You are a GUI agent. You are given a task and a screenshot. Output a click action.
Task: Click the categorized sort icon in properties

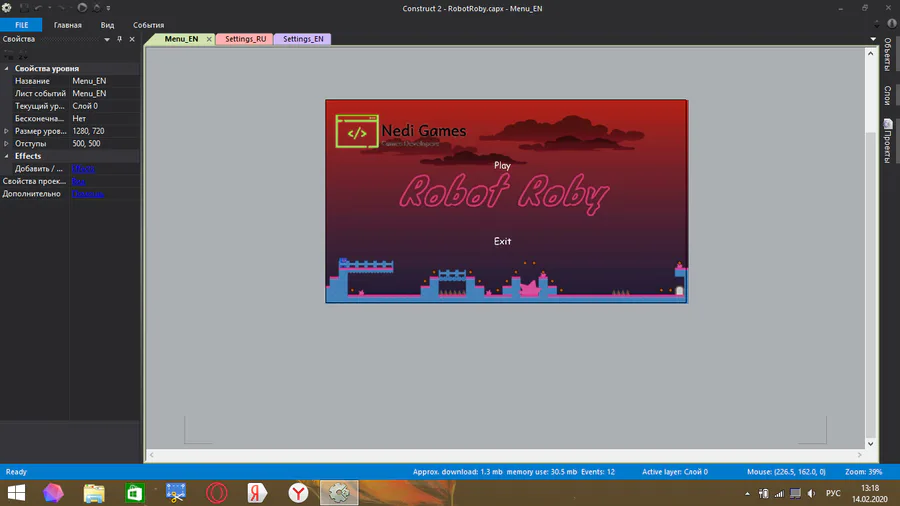coord(8,55)
